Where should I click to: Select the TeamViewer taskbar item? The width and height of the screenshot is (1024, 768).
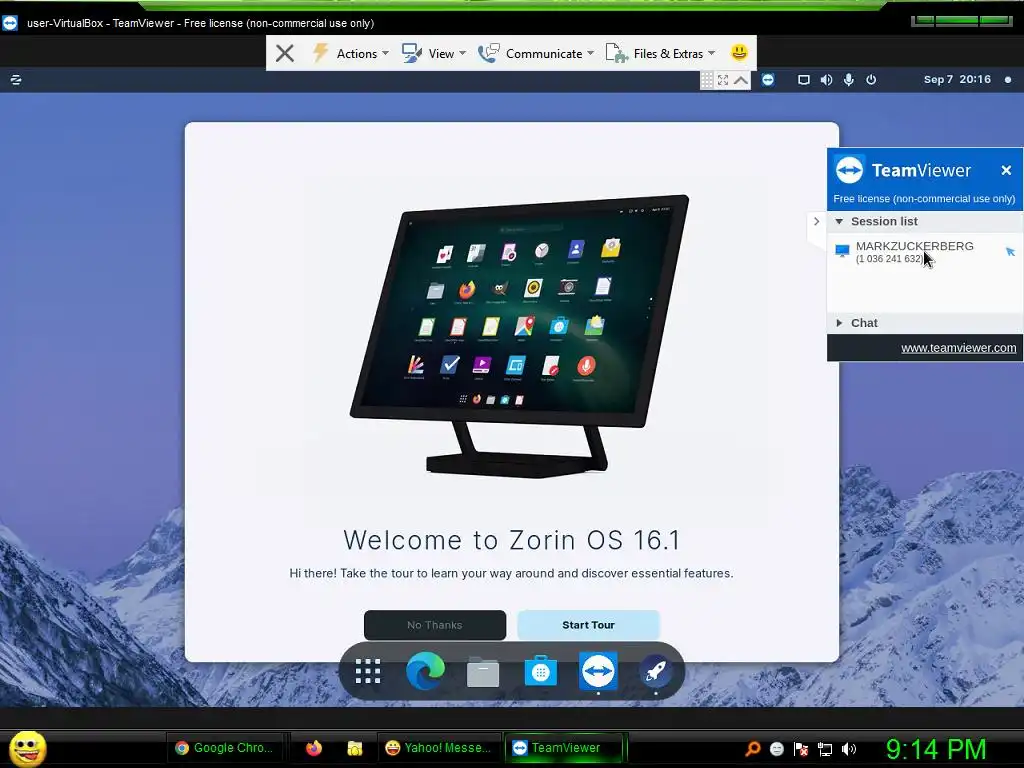[564, 748]
